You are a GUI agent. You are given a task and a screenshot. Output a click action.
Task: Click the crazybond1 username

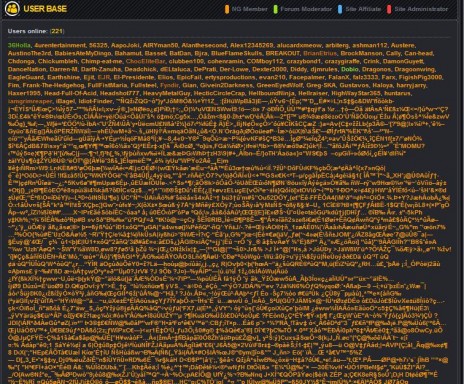pyautogui.click(x=304, y=61)
